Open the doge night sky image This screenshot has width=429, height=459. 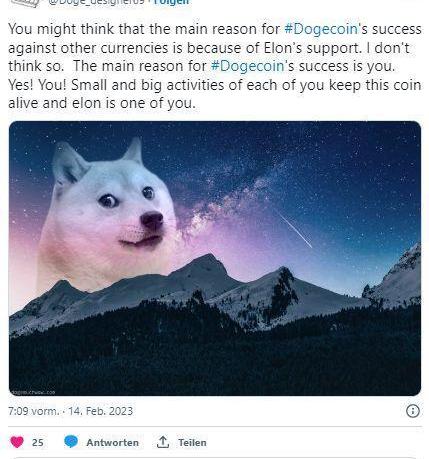click(215, 258)
